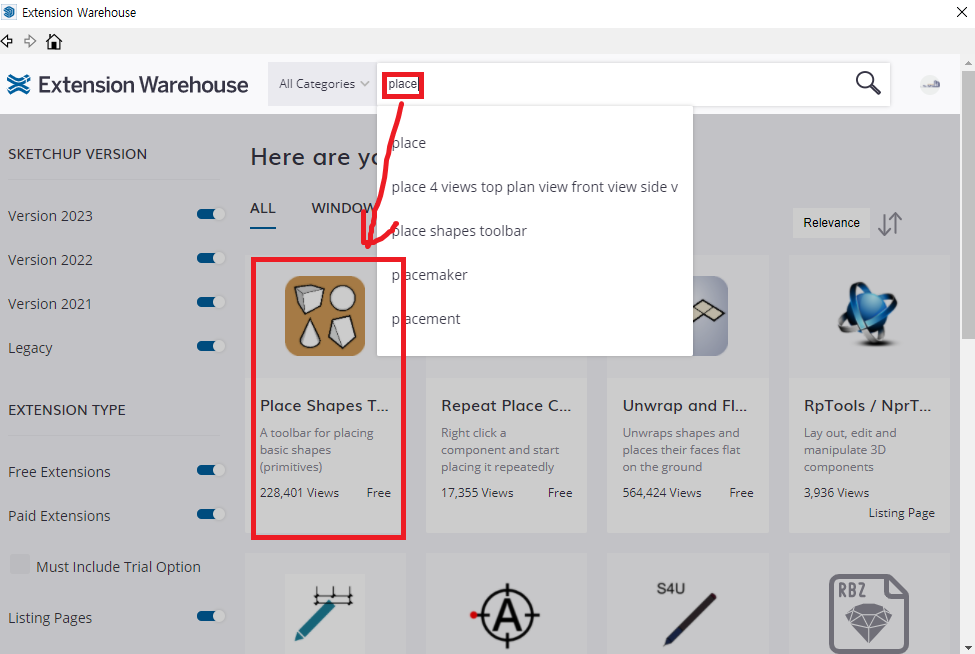
Task: Open the Place Shapes Toolbar icon
Action: click(x=325, y=316)
